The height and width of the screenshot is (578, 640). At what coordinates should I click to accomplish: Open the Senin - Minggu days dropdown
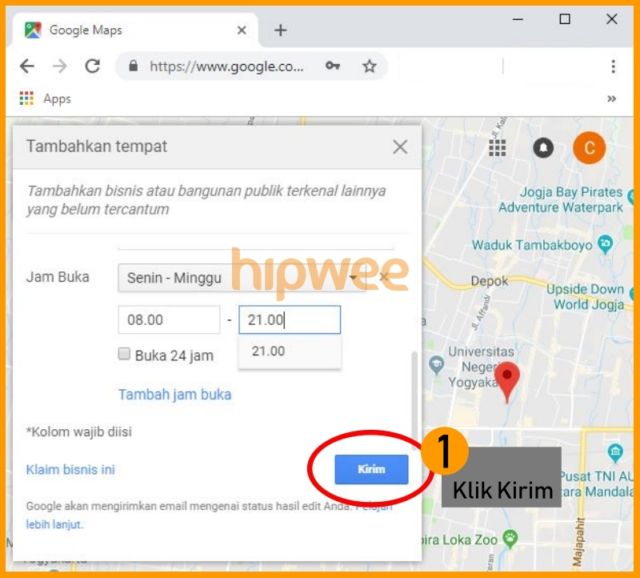pos(242,278)
